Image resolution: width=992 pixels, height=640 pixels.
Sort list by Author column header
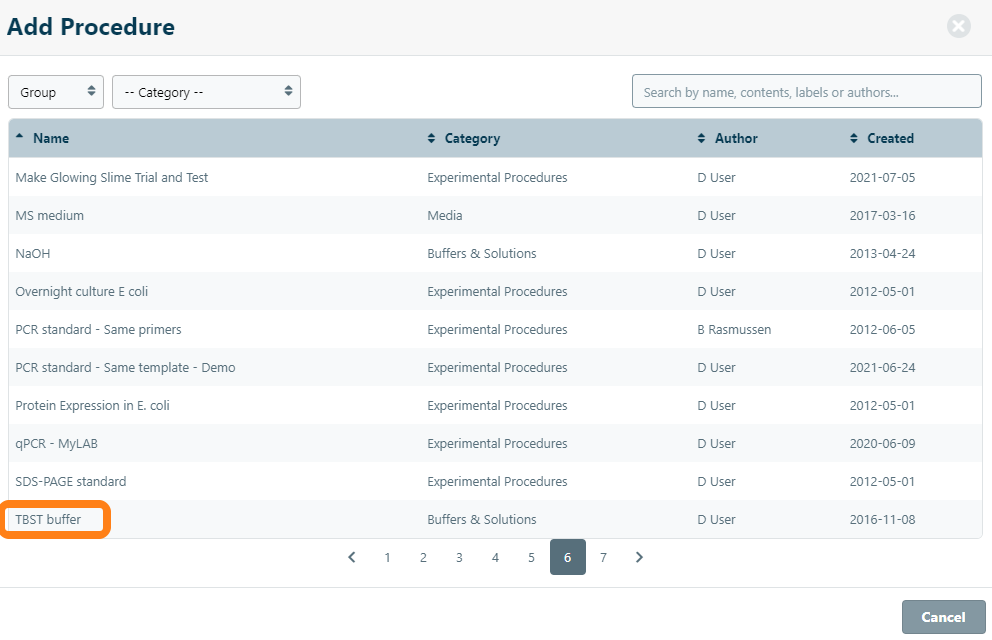(x=735, y=138)
